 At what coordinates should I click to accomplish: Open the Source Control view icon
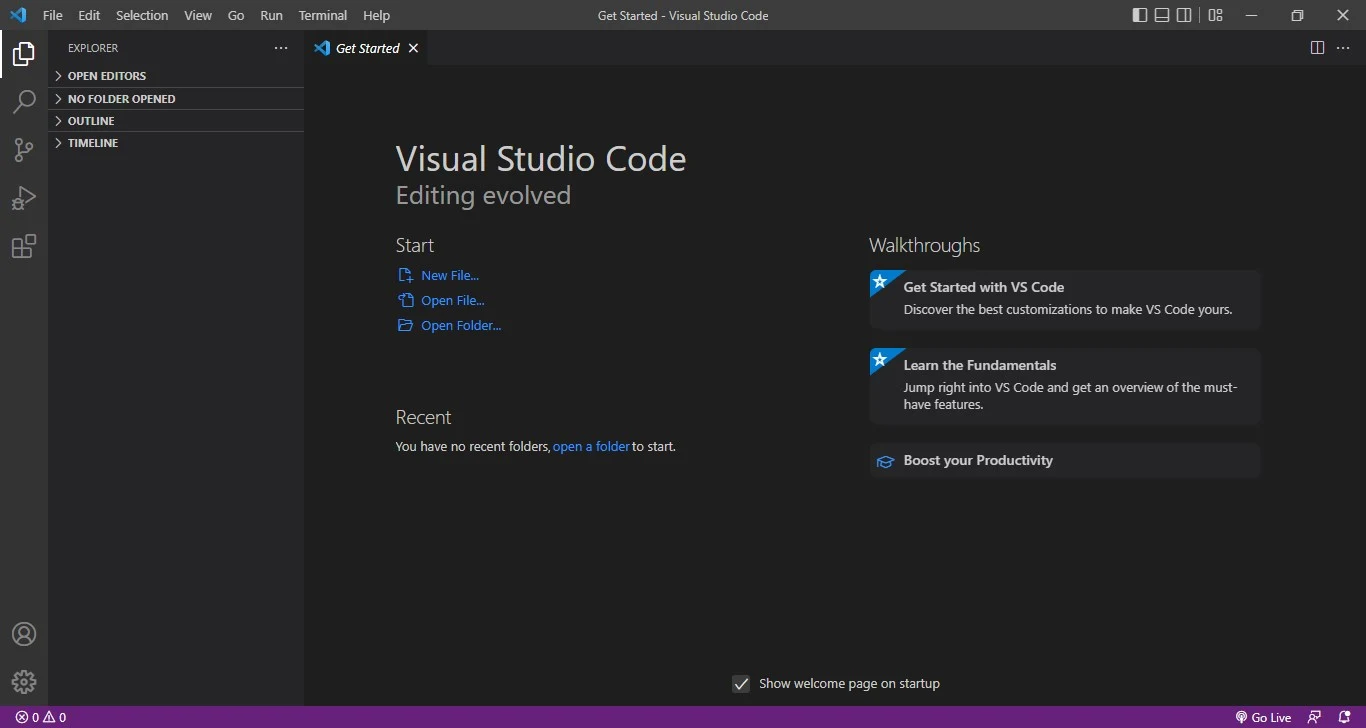pos(24,150)
